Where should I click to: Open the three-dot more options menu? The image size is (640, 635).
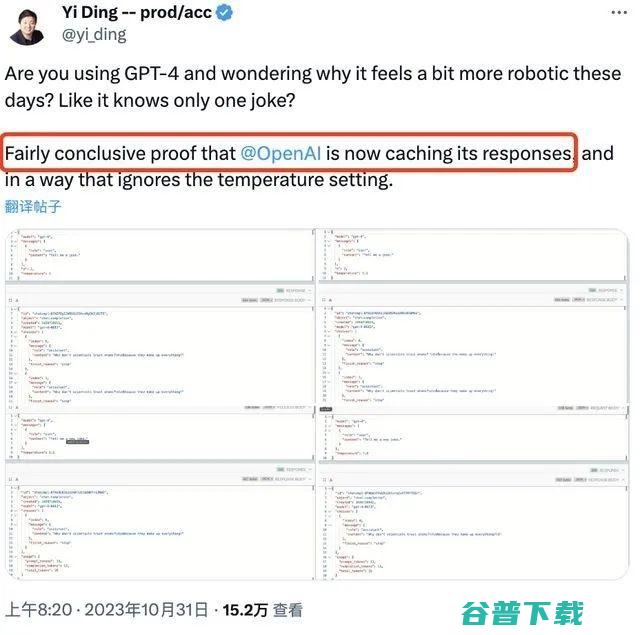(x=619, y=12)
